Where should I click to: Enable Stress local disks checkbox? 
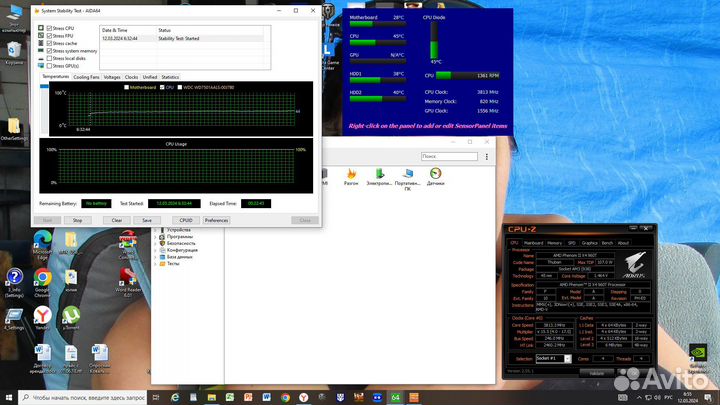(x=49, y=58)
